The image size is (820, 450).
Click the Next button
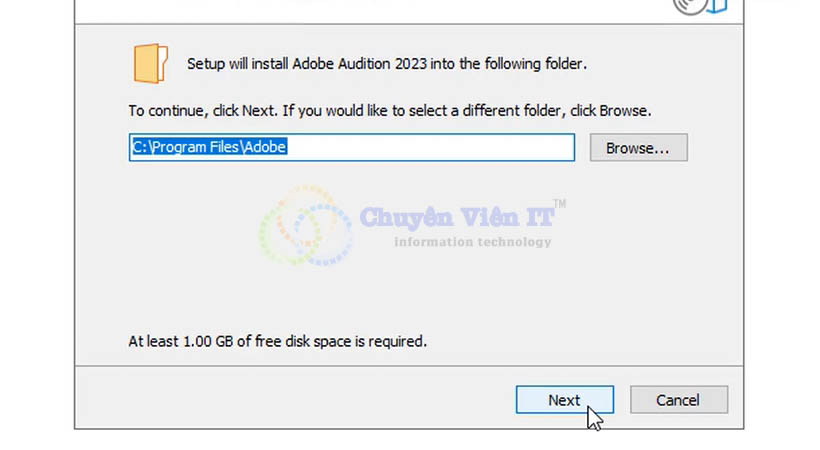click(x=564, y=400)
